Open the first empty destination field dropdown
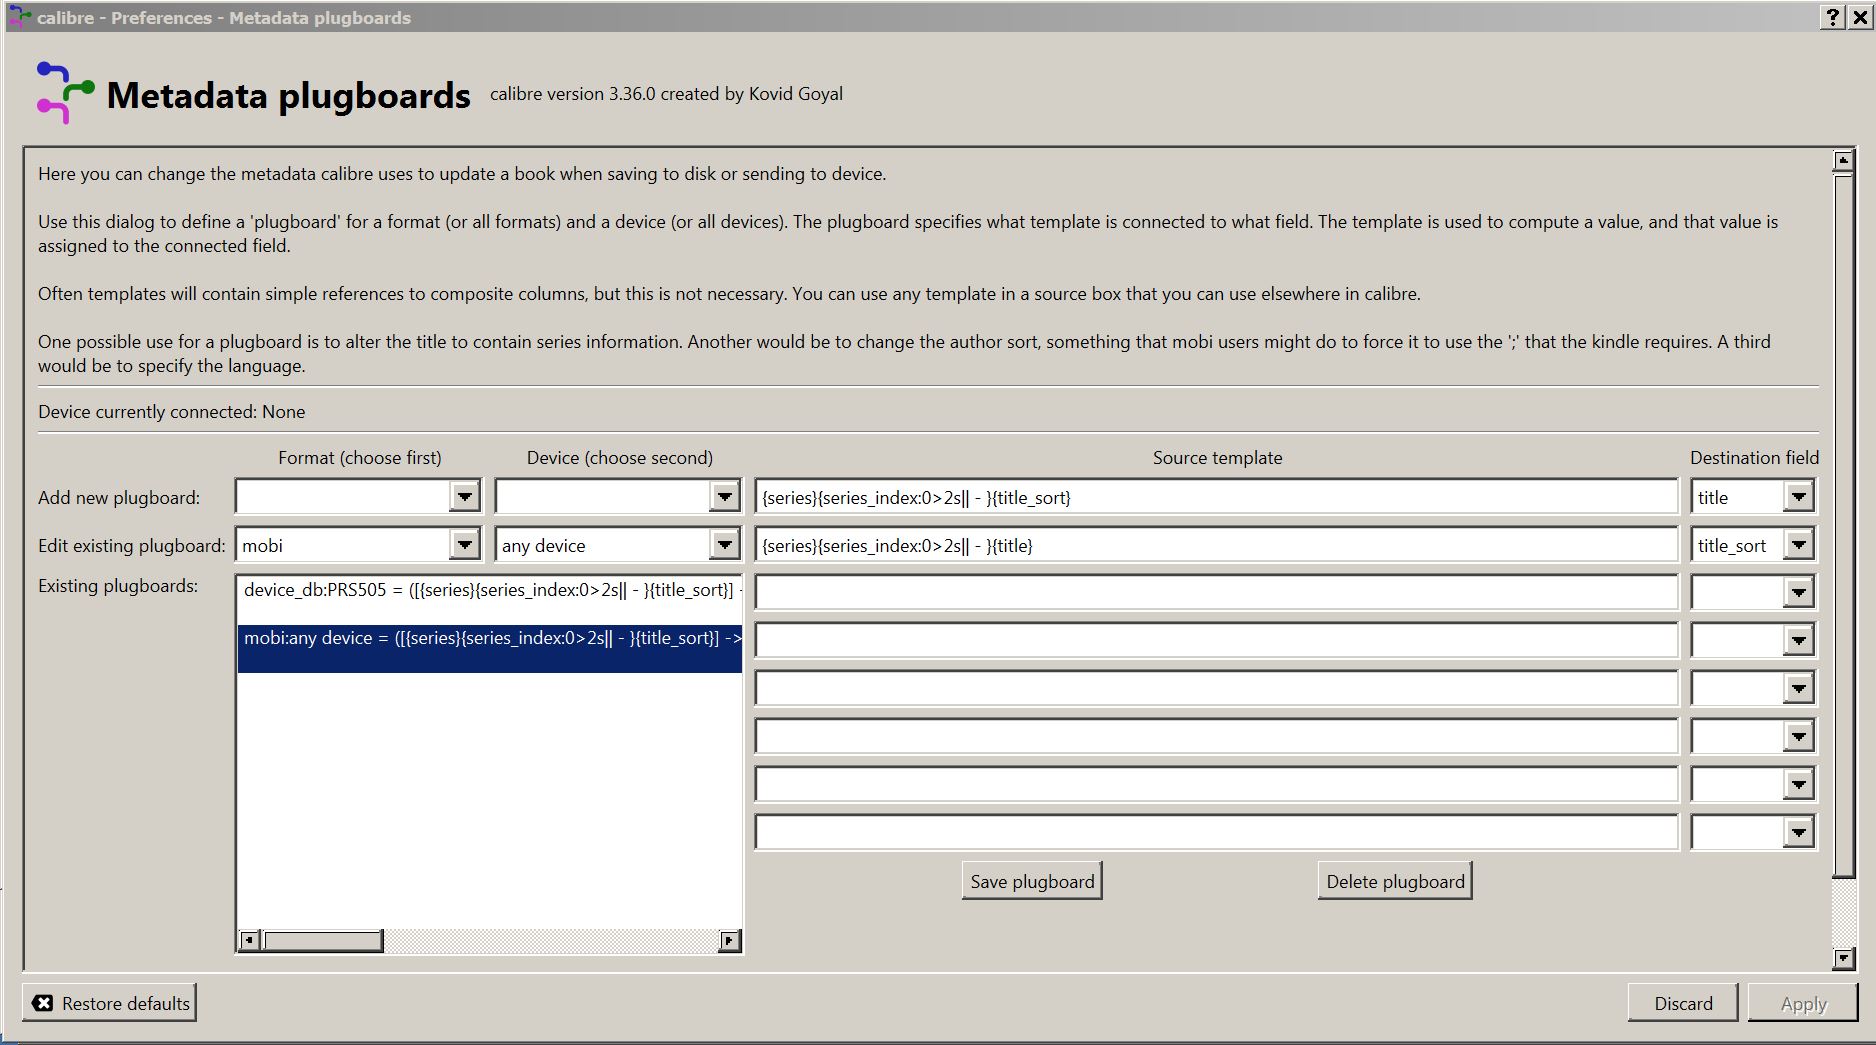The height and width of the screenshot is (1045, 1876). (x=1798, y=592)
